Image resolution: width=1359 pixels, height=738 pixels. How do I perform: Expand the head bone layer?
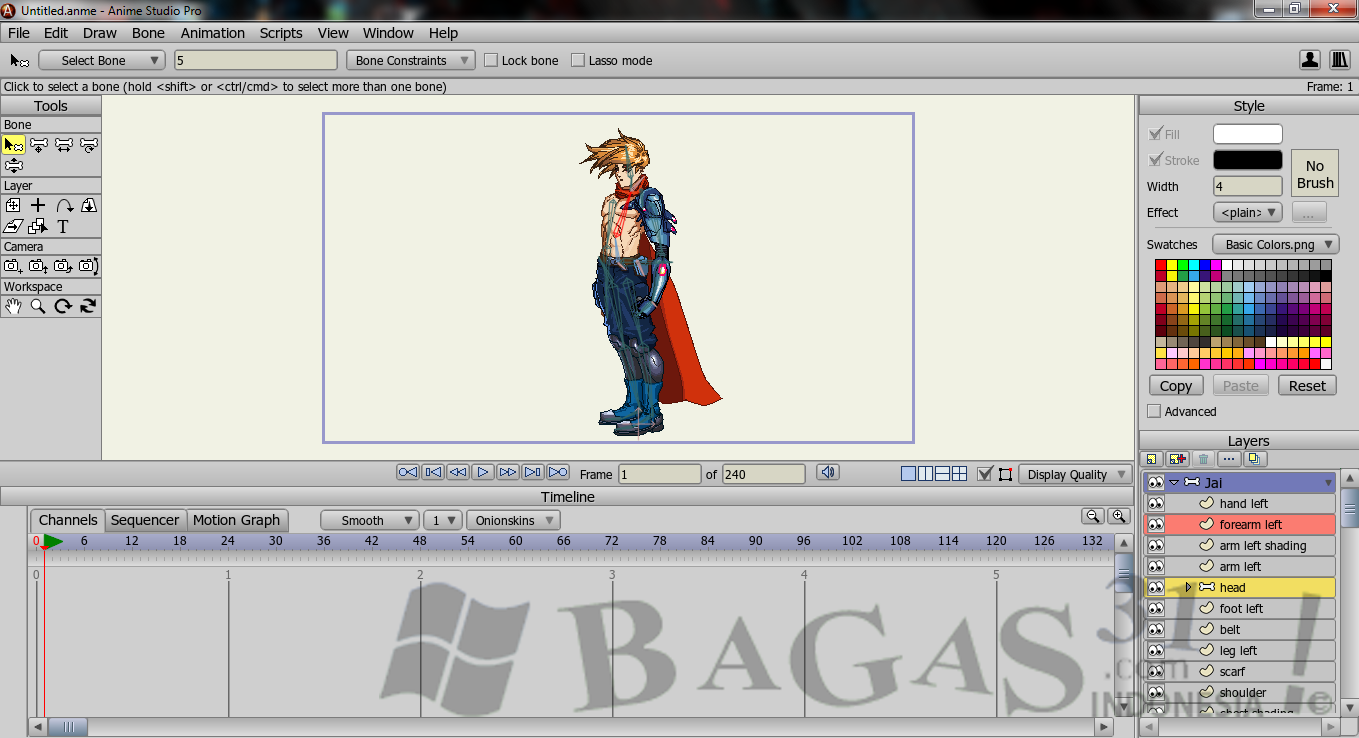click(x=1188, y=588)
